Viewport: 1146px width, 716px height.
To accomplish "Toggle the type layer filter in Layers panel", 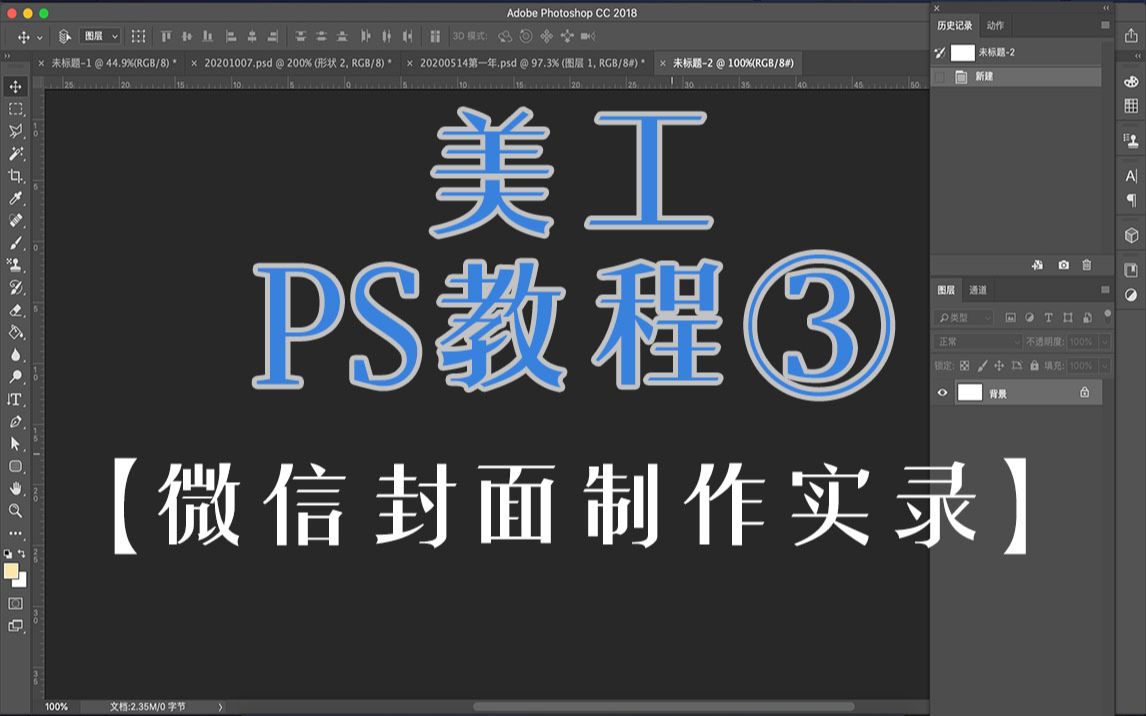I will click(x=1047, y=317).
